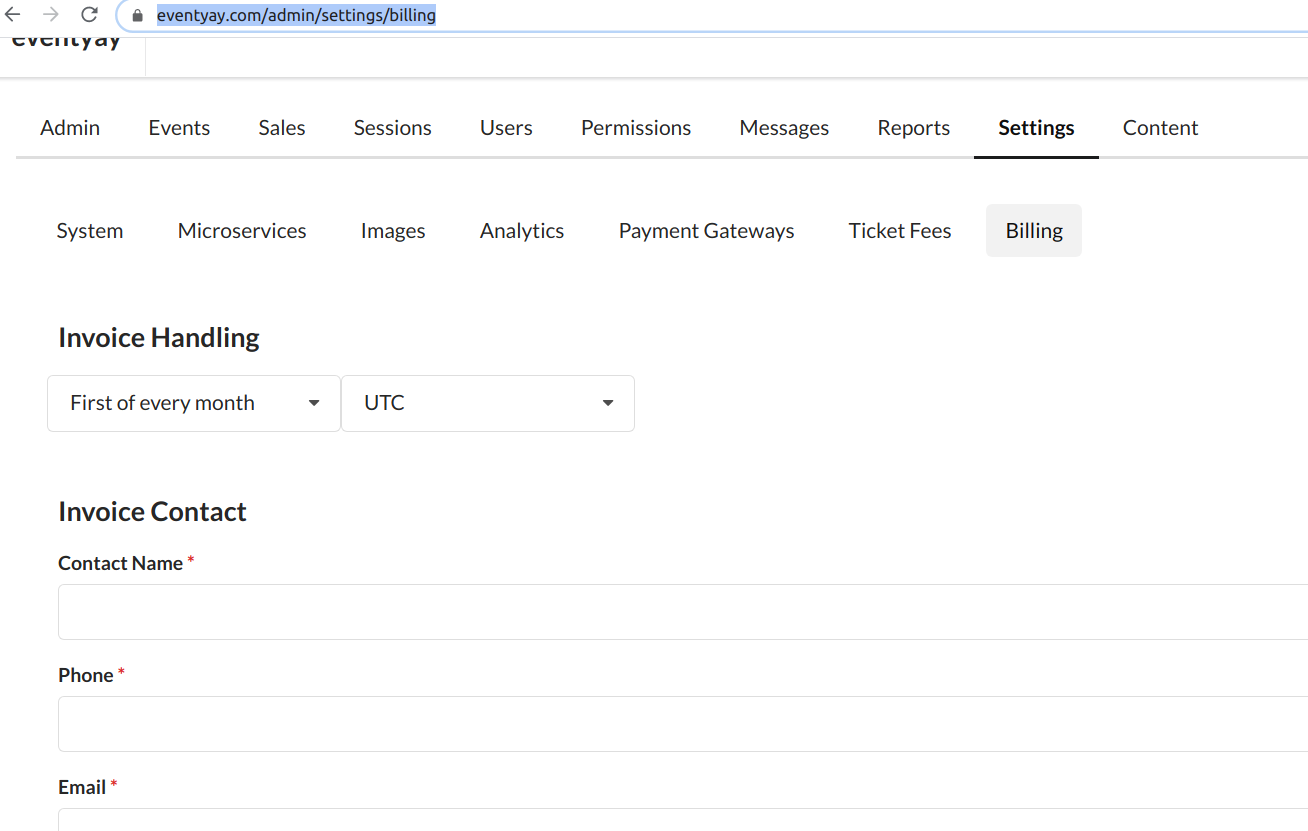Go to the Images sub-tab
The width and height of the screenshot is (1308, 831).
tap(393, 231)
